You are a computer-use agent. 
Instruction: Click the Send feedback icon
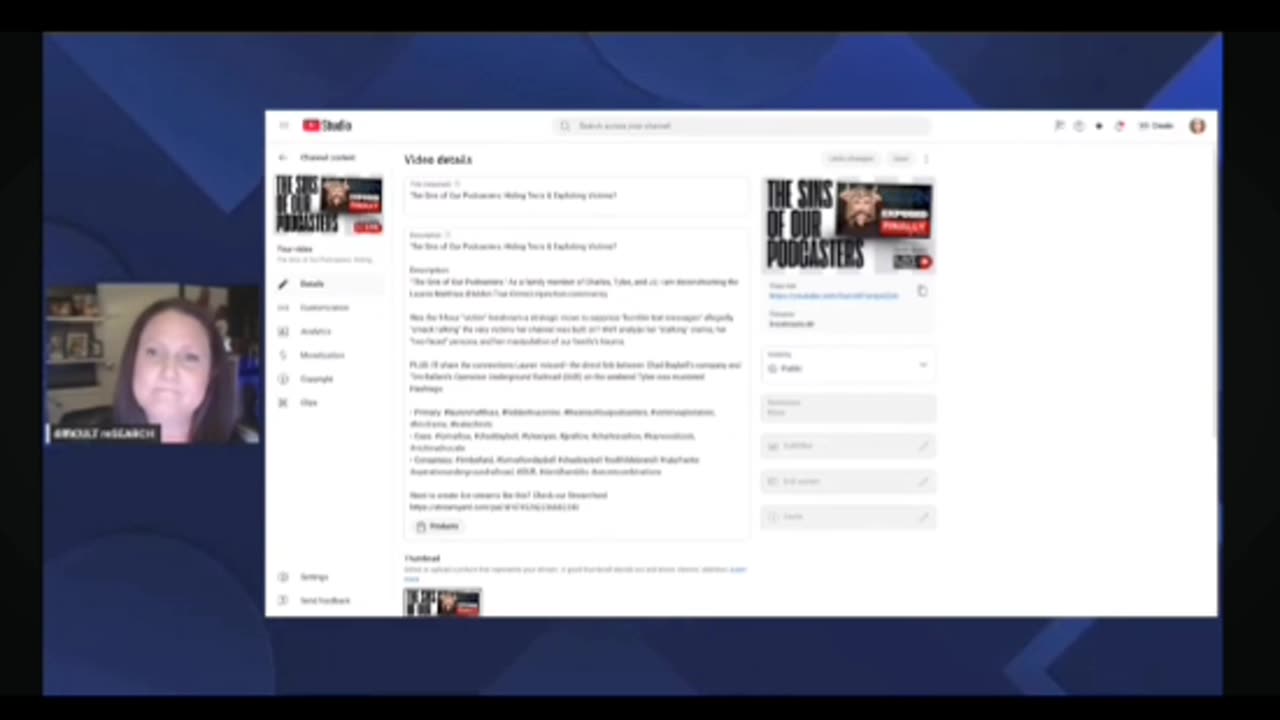(283, 601)
